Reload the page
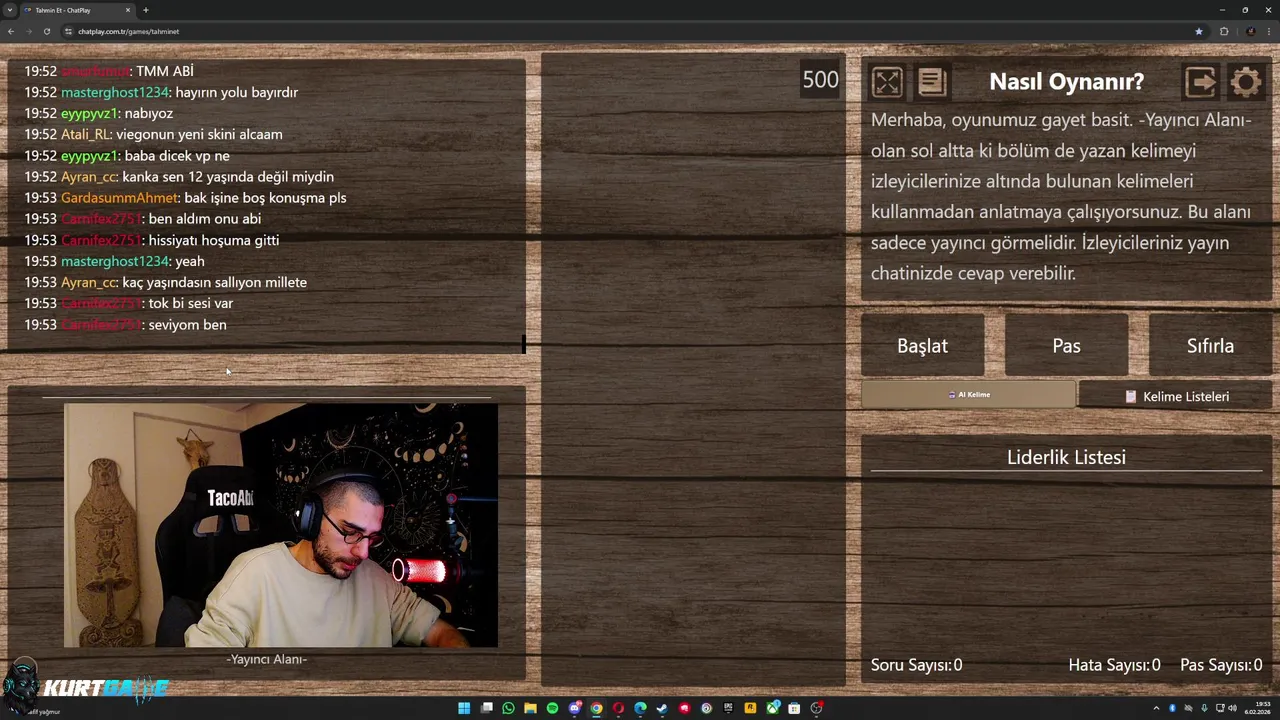The width and height of the screenshot is (1280, 720). (47, 31)
